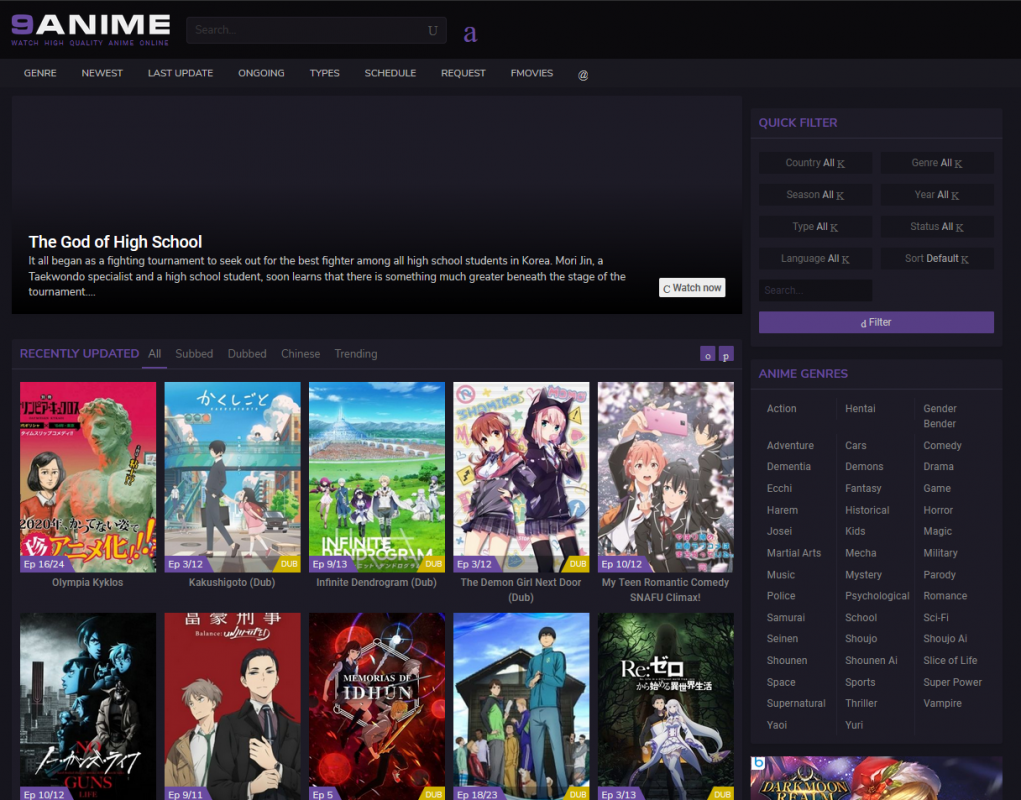
Task: Open the REQUEST page
Action: (x=463, y=73)
